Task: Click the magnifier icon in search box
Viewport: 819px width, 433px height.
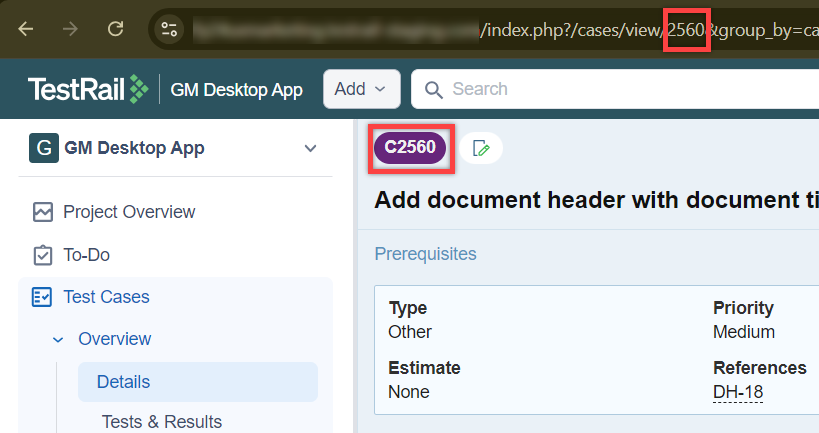Action: (433, 90)
